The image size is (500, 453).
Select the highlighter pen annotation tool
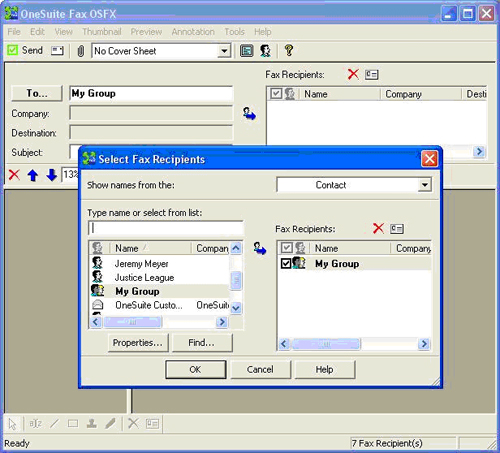tap(110, 424)
